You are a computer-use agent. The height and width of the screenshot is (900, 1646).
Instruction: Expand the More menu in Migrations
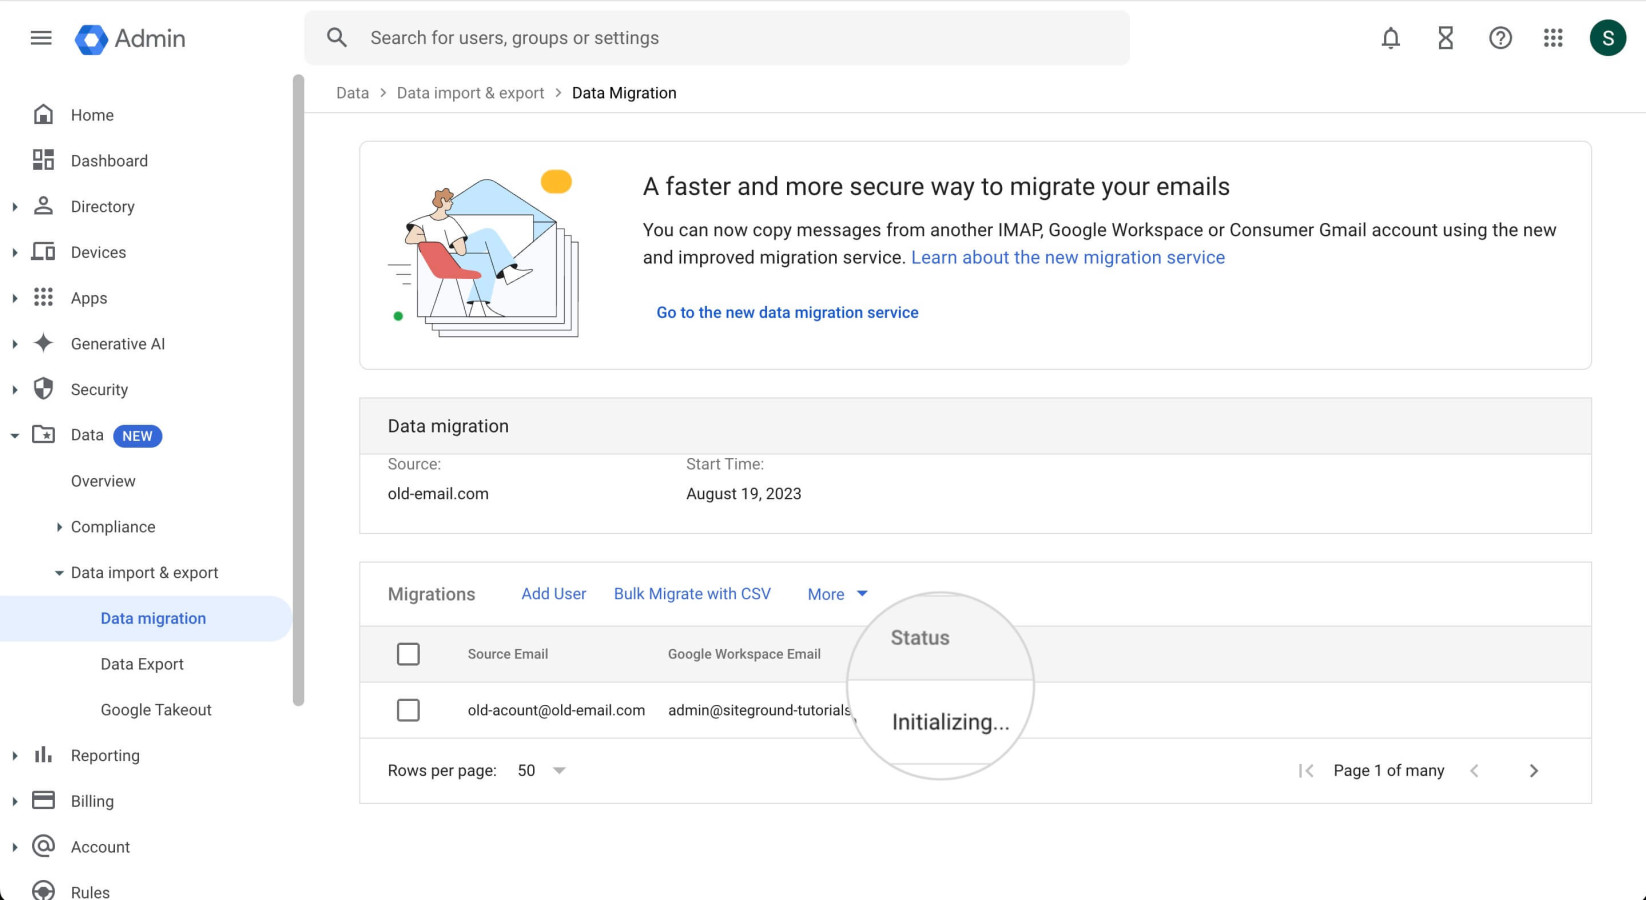837,593
